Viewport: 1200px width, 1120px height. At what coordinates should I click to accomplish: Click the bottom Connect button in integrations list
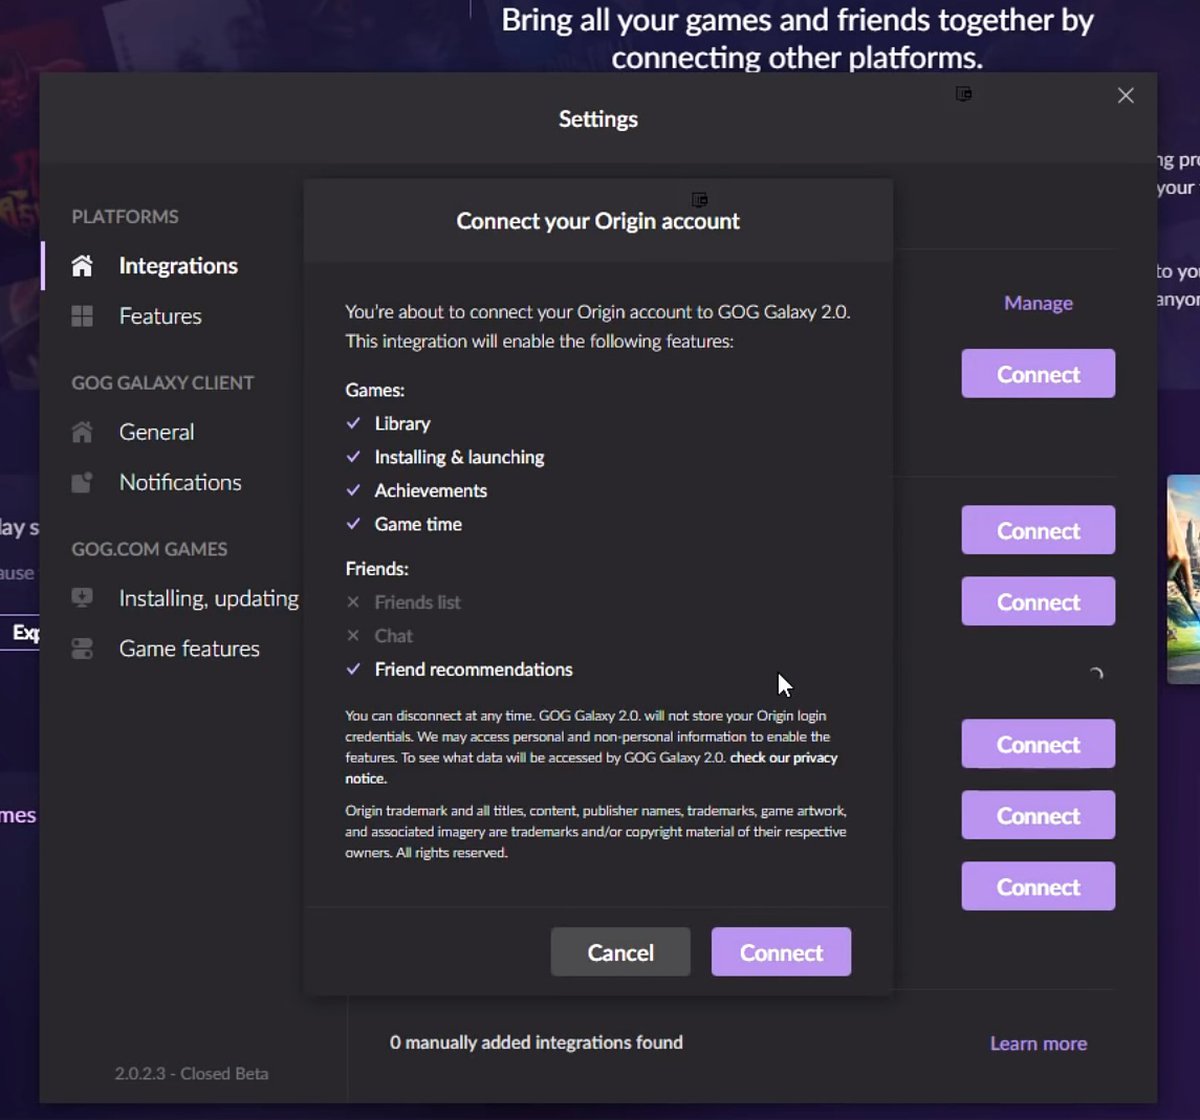pos(1038,887)
